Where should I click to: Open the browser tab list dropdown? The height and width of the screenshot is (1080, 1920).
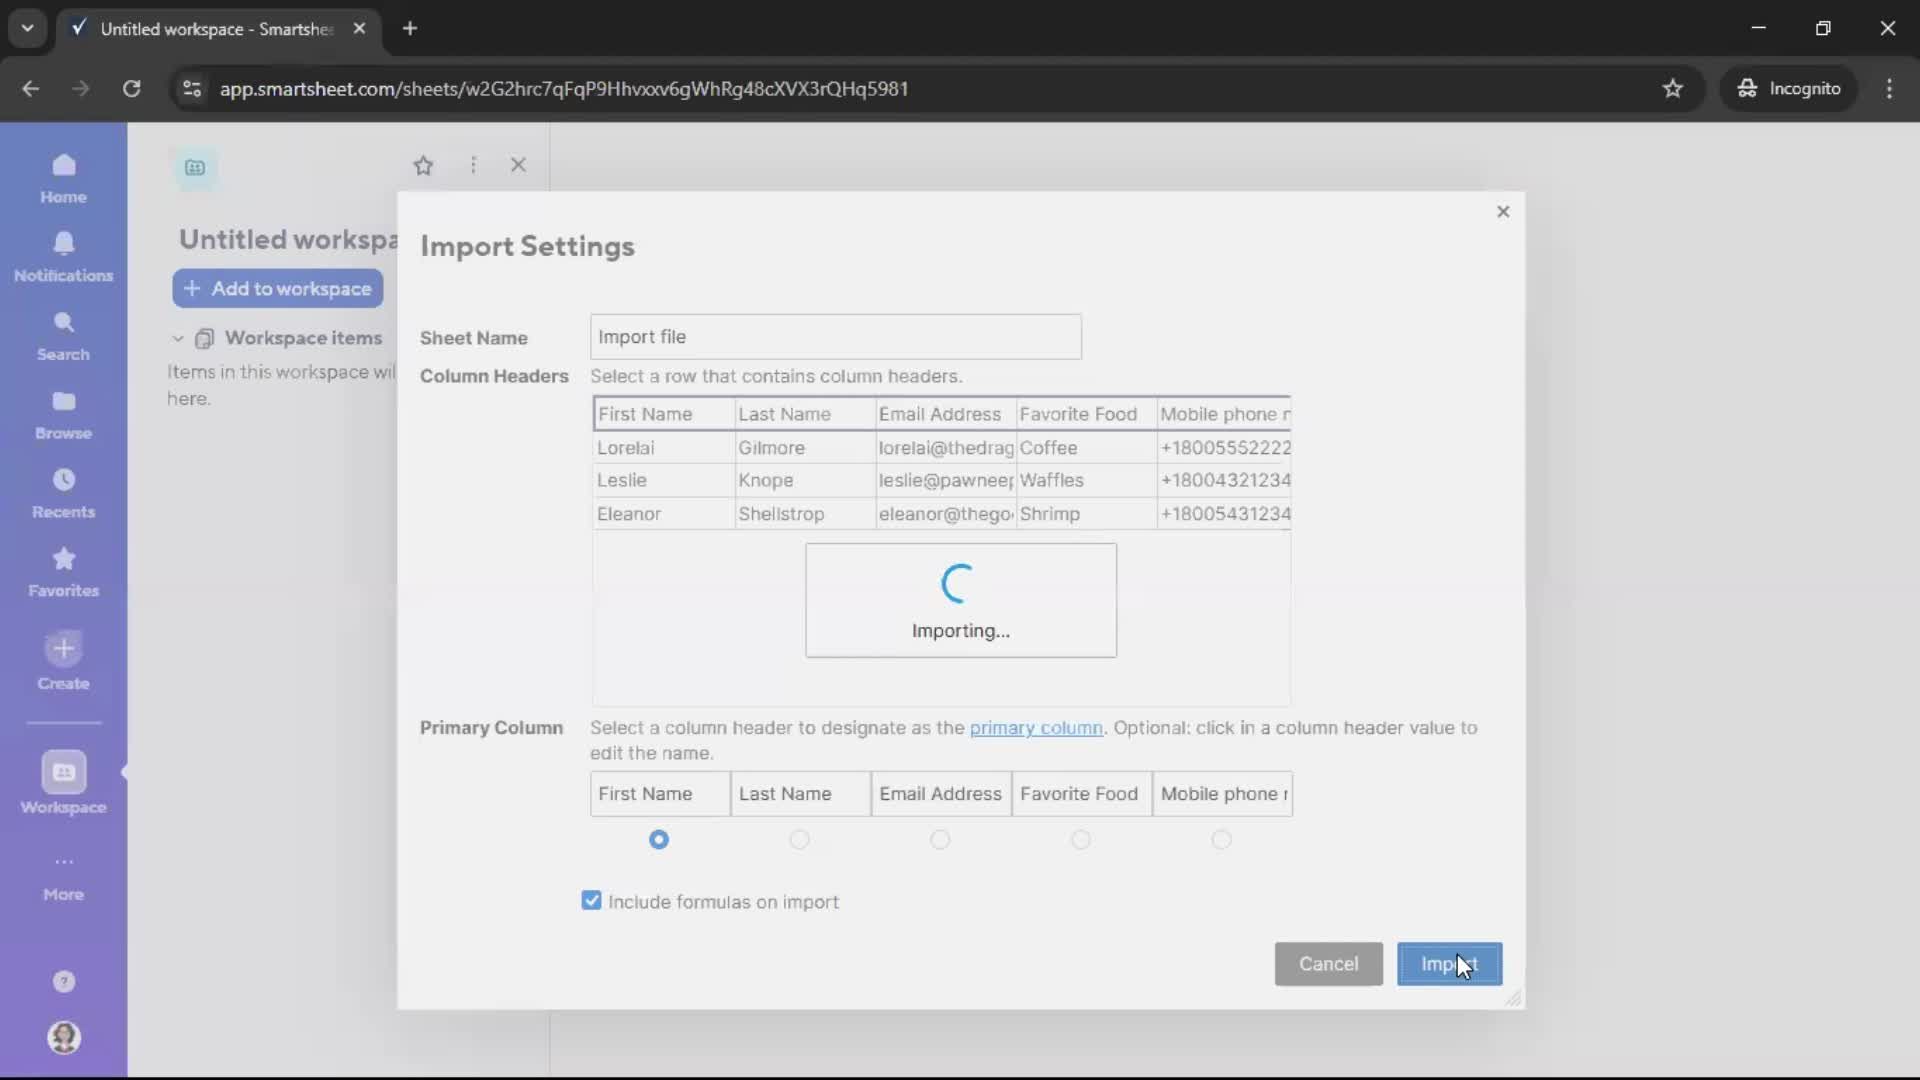point(27,28)
